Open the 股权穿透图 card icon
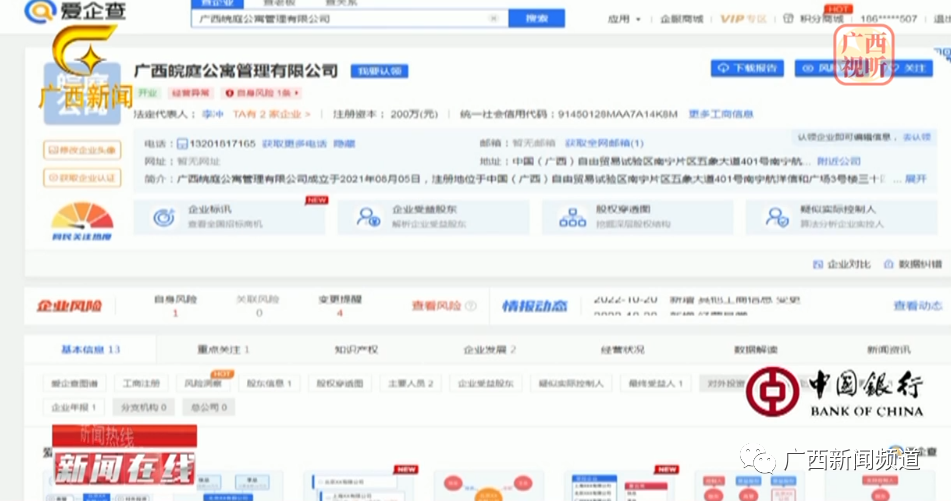 (x=573, y=217)
